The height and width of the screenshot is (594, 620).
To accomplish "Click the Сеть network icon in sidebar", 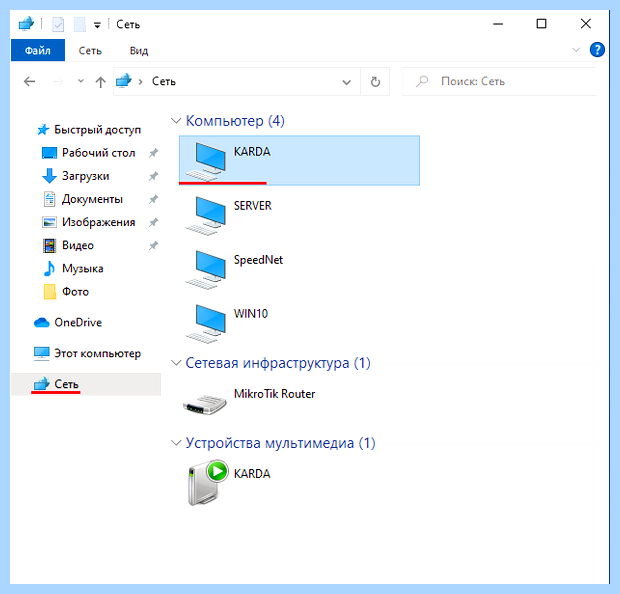I will (42, 384).
